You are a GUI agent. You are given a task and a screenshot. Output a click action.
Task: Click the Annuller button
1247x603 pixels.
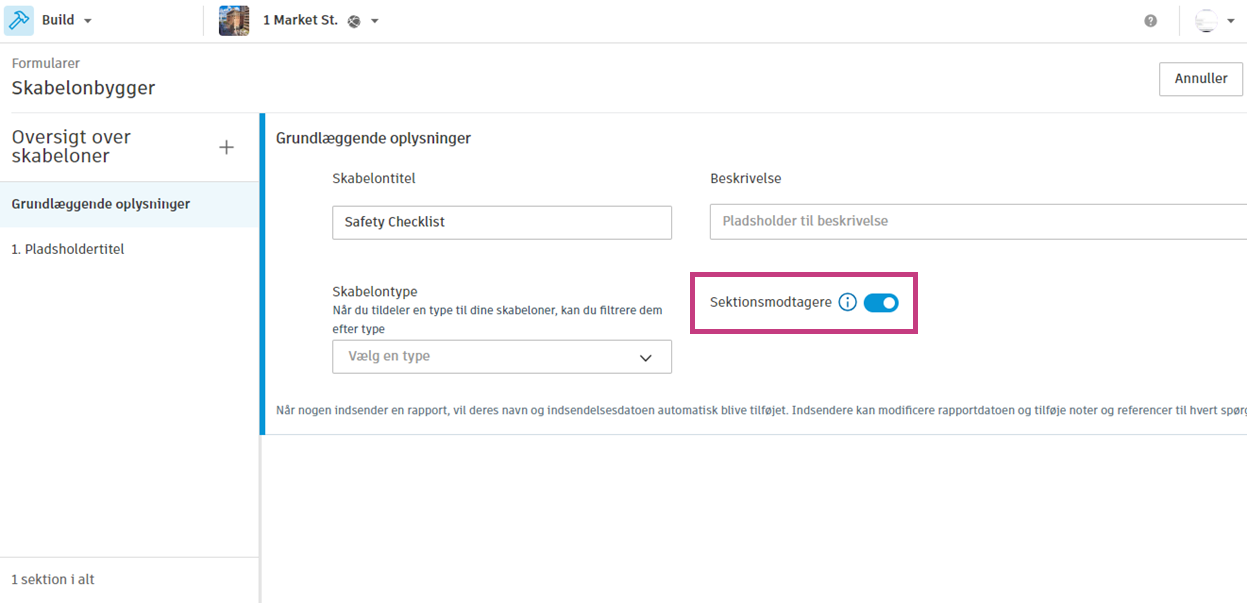1200,79
